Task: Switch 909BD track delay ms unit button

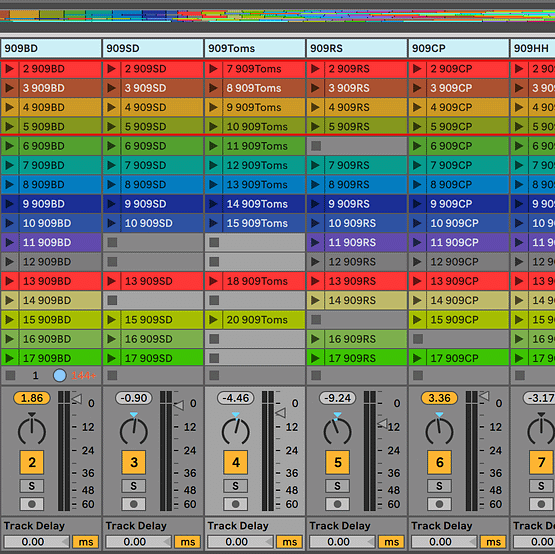Action: 86,542
